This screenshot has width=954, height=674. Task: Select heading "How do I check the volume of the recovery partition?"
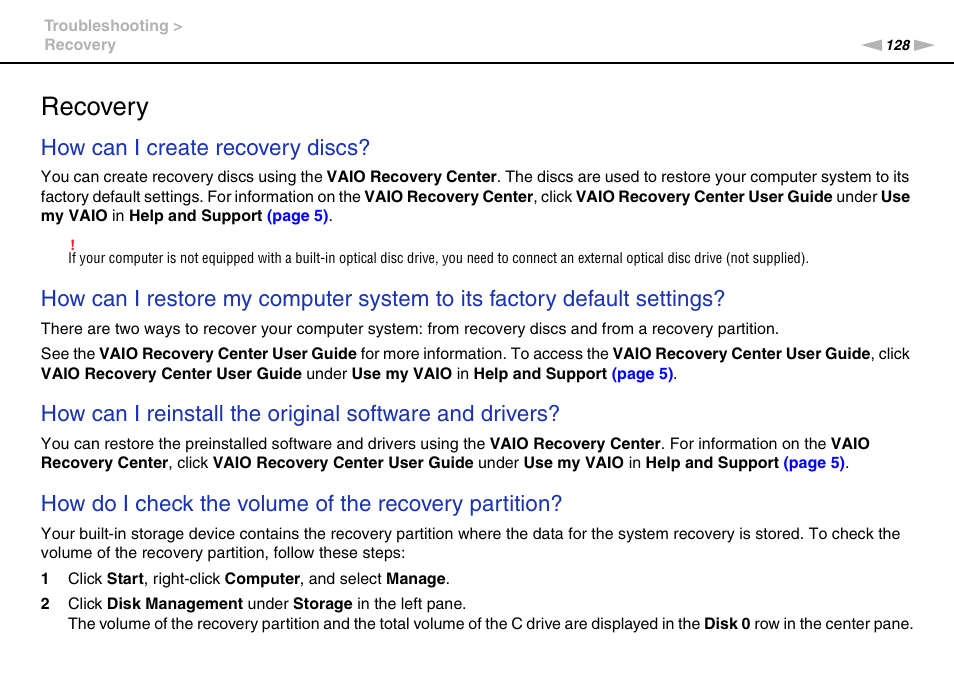[x=301, y=504]
